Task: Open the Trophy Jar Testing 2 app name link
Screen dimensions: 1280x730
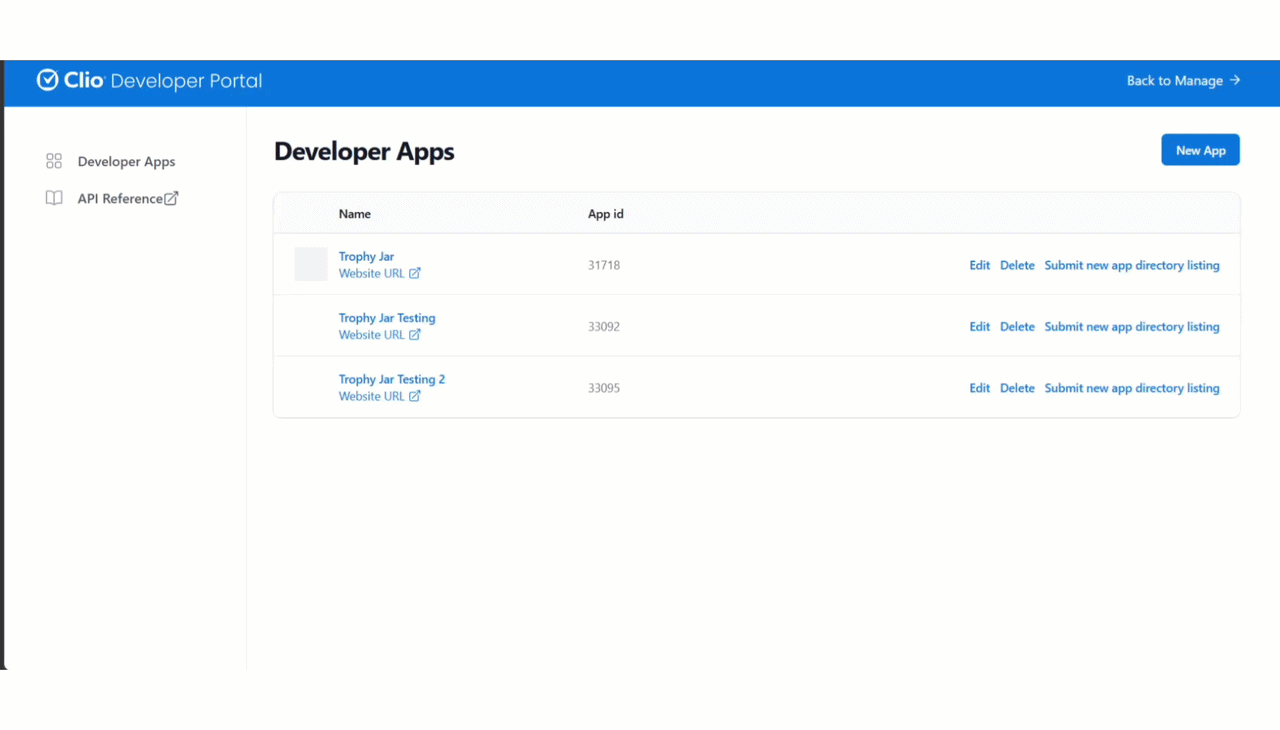Action: [392, 379]
